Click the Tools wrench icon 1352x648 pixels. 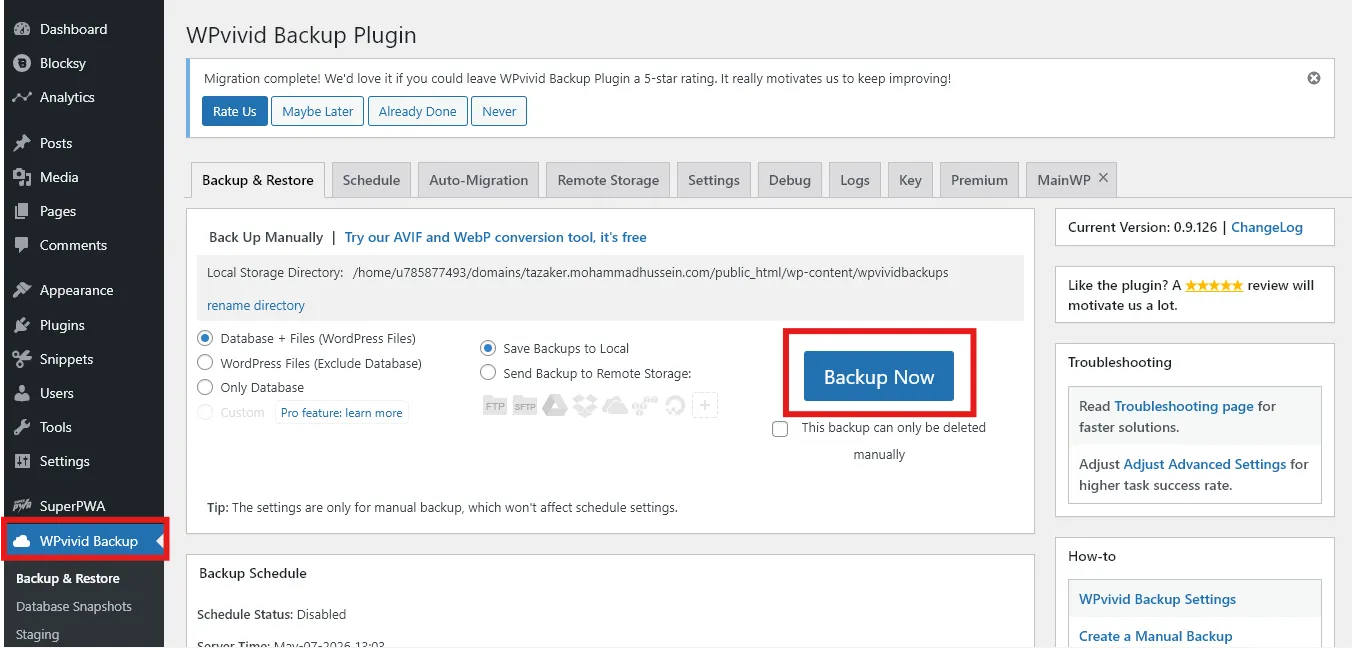click(22, 427)
